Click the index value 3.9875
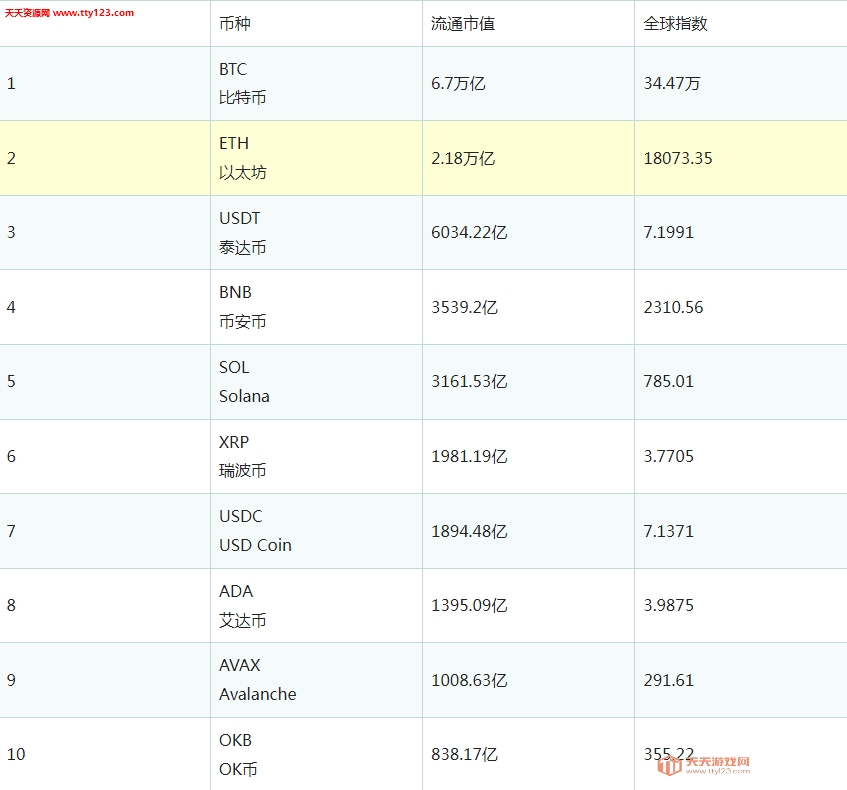The width and height of the screenshot is (847, 790). tap(668, 605)
